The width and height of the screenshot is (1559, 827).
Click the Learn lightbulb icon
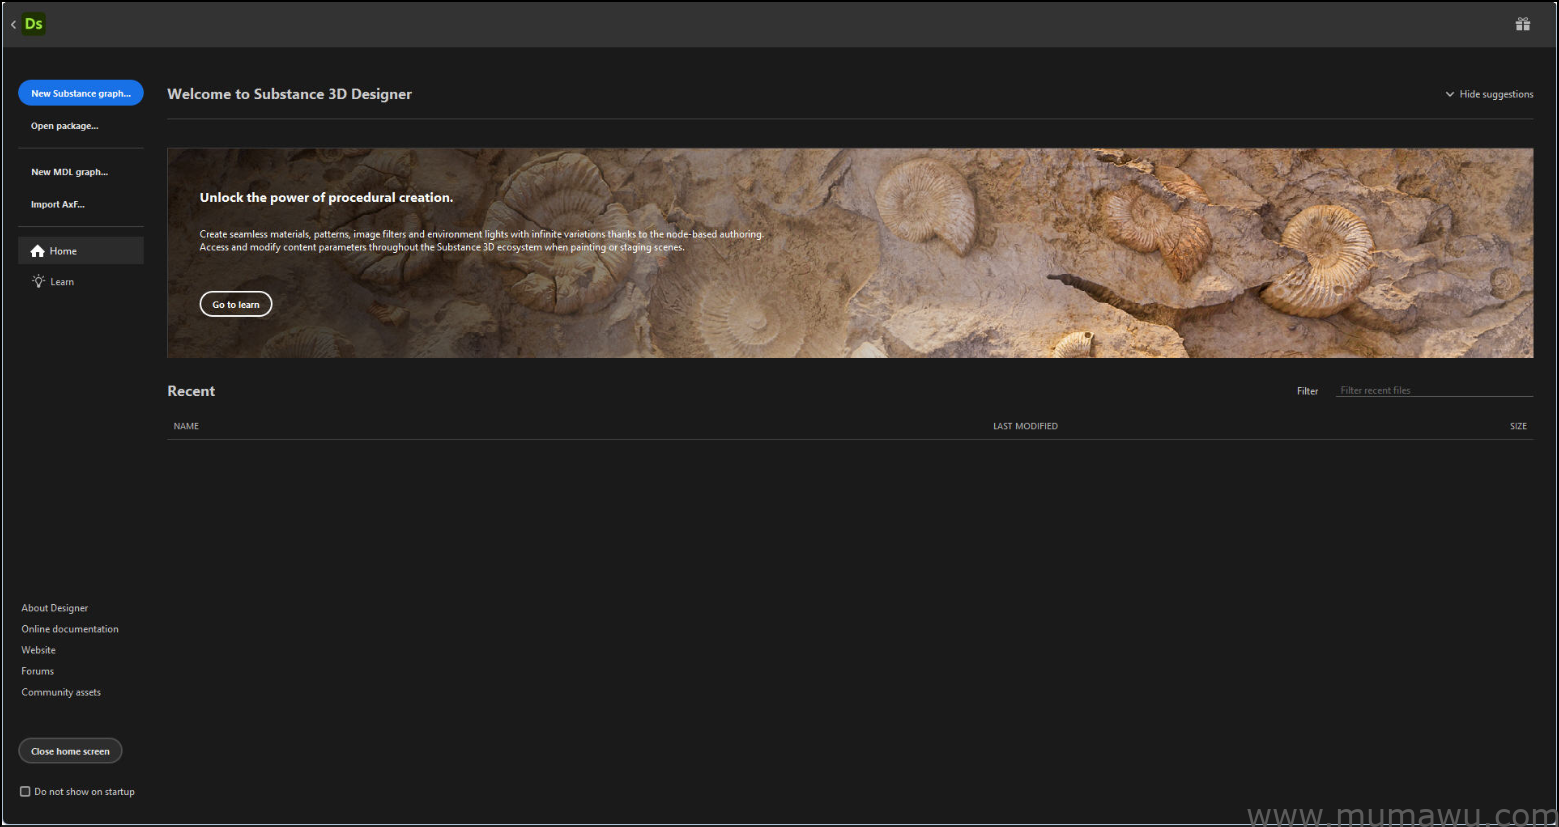[x=38, y=282]
